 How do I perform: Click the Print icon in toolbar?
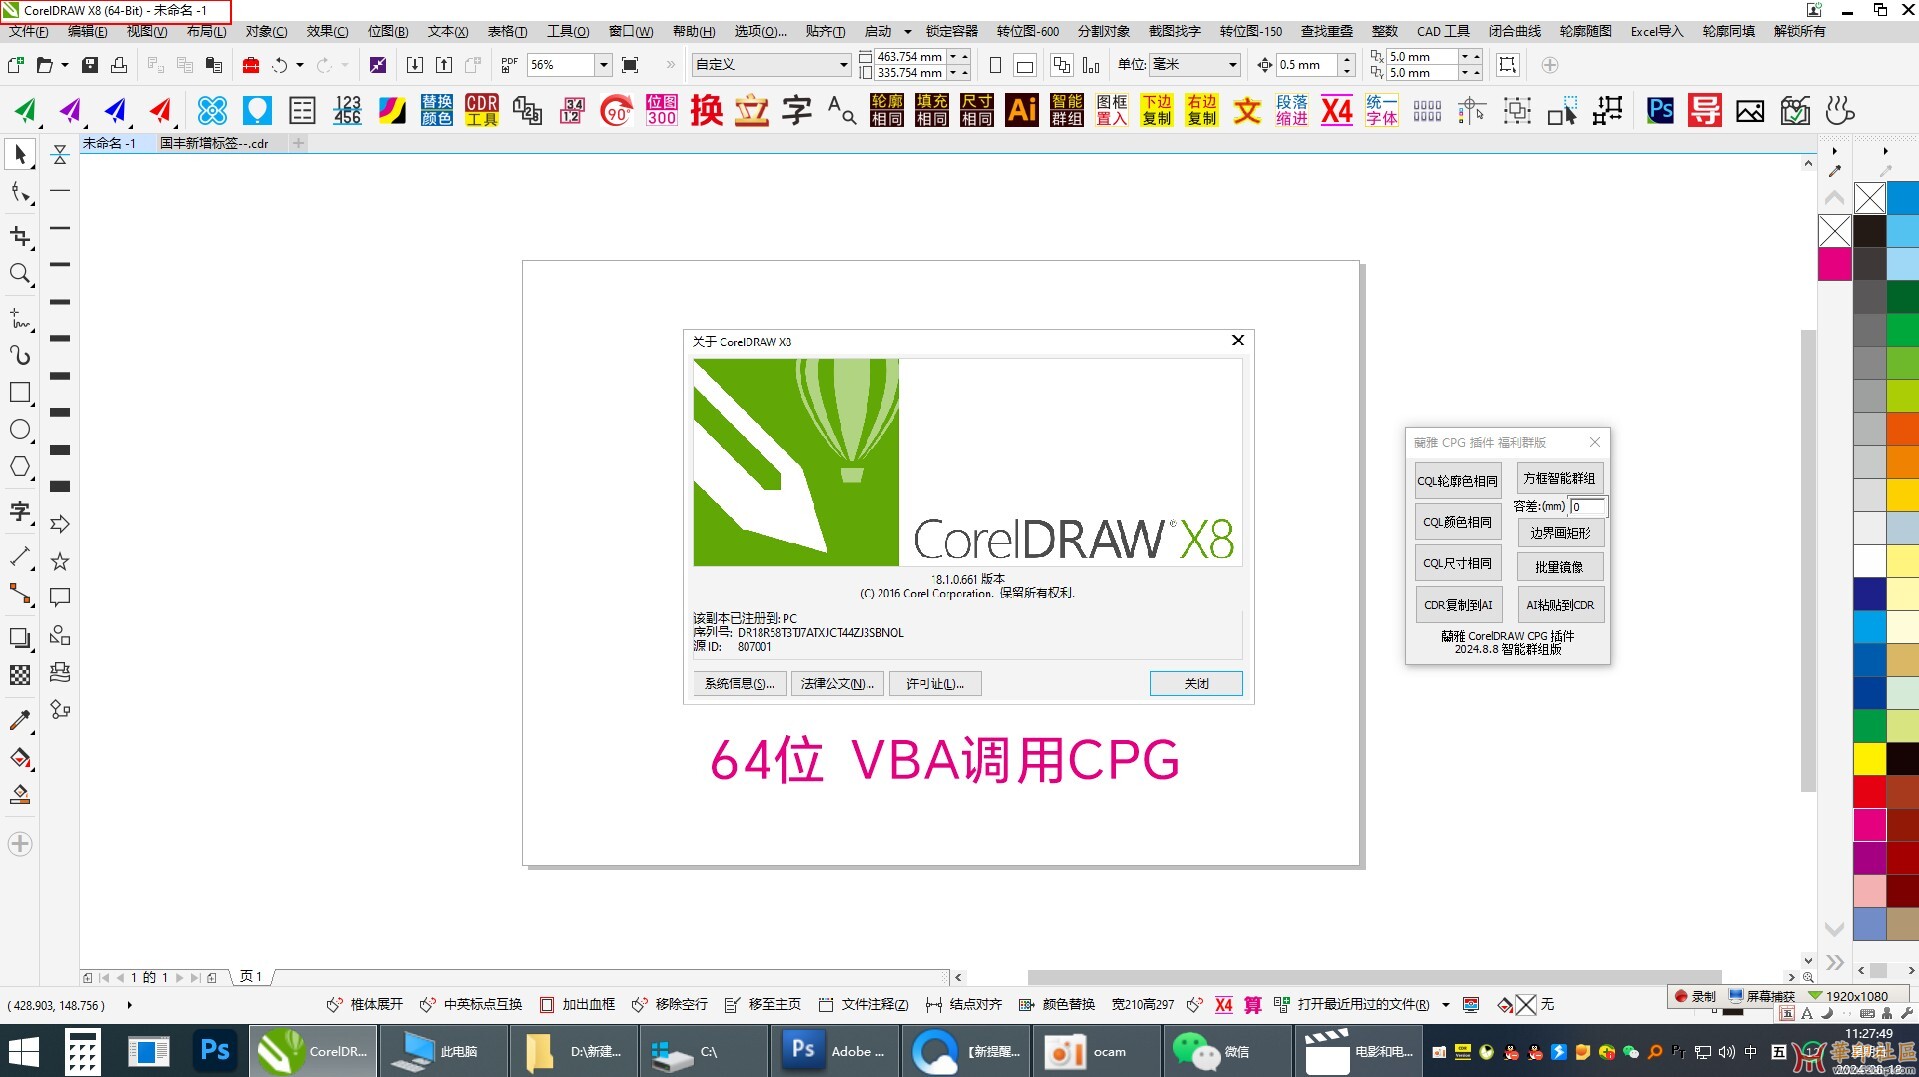point(119,65)
